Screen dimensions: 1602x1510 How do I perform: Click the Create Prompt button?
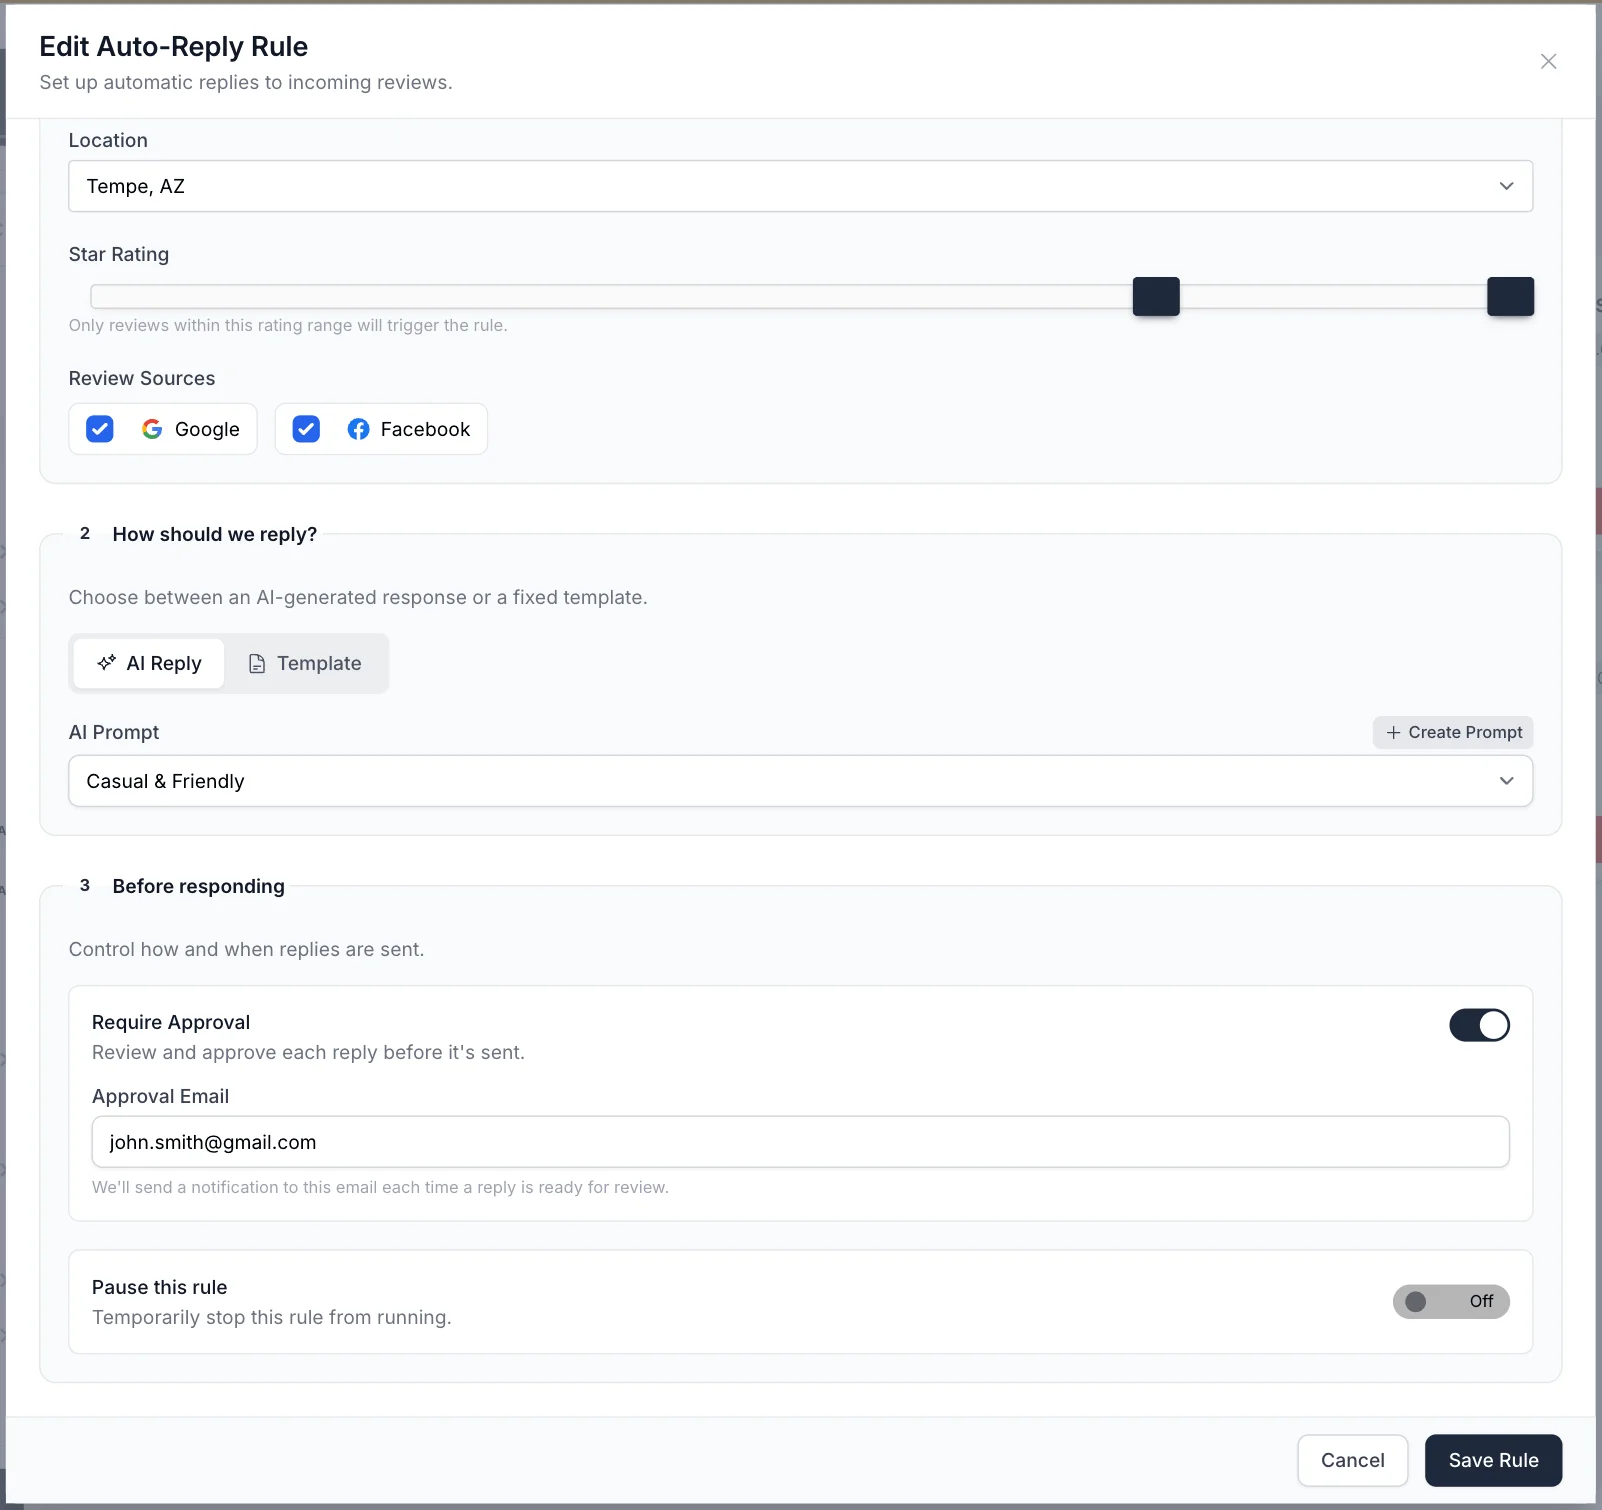click(1453, 732)
